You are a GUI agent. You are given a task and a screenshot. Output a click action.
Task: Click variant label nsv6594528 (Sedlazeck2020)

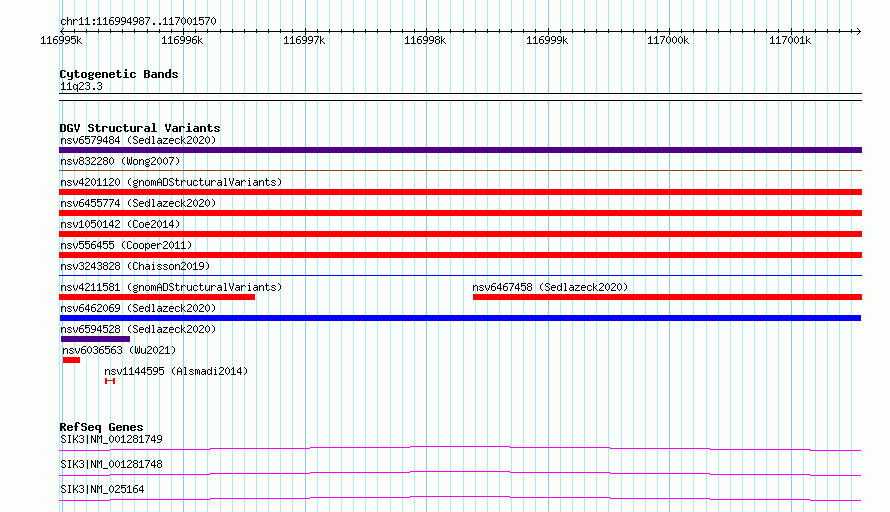[138, 329]
